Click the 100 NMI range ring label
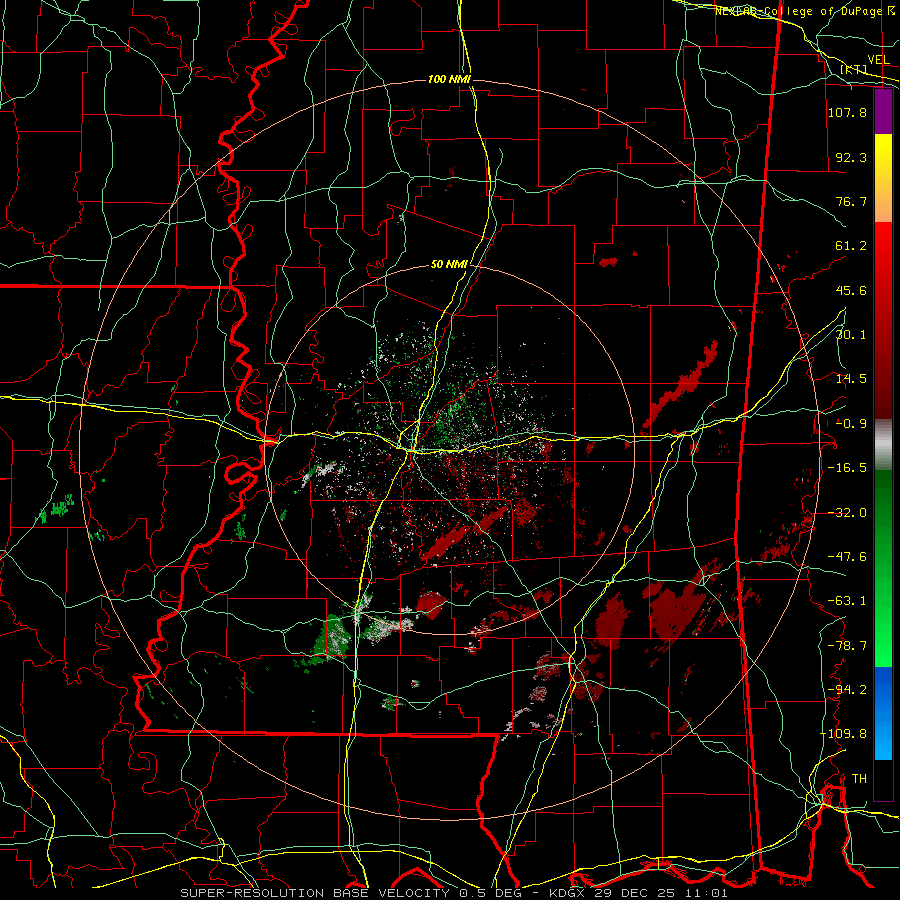 click(x=449, y=79)
